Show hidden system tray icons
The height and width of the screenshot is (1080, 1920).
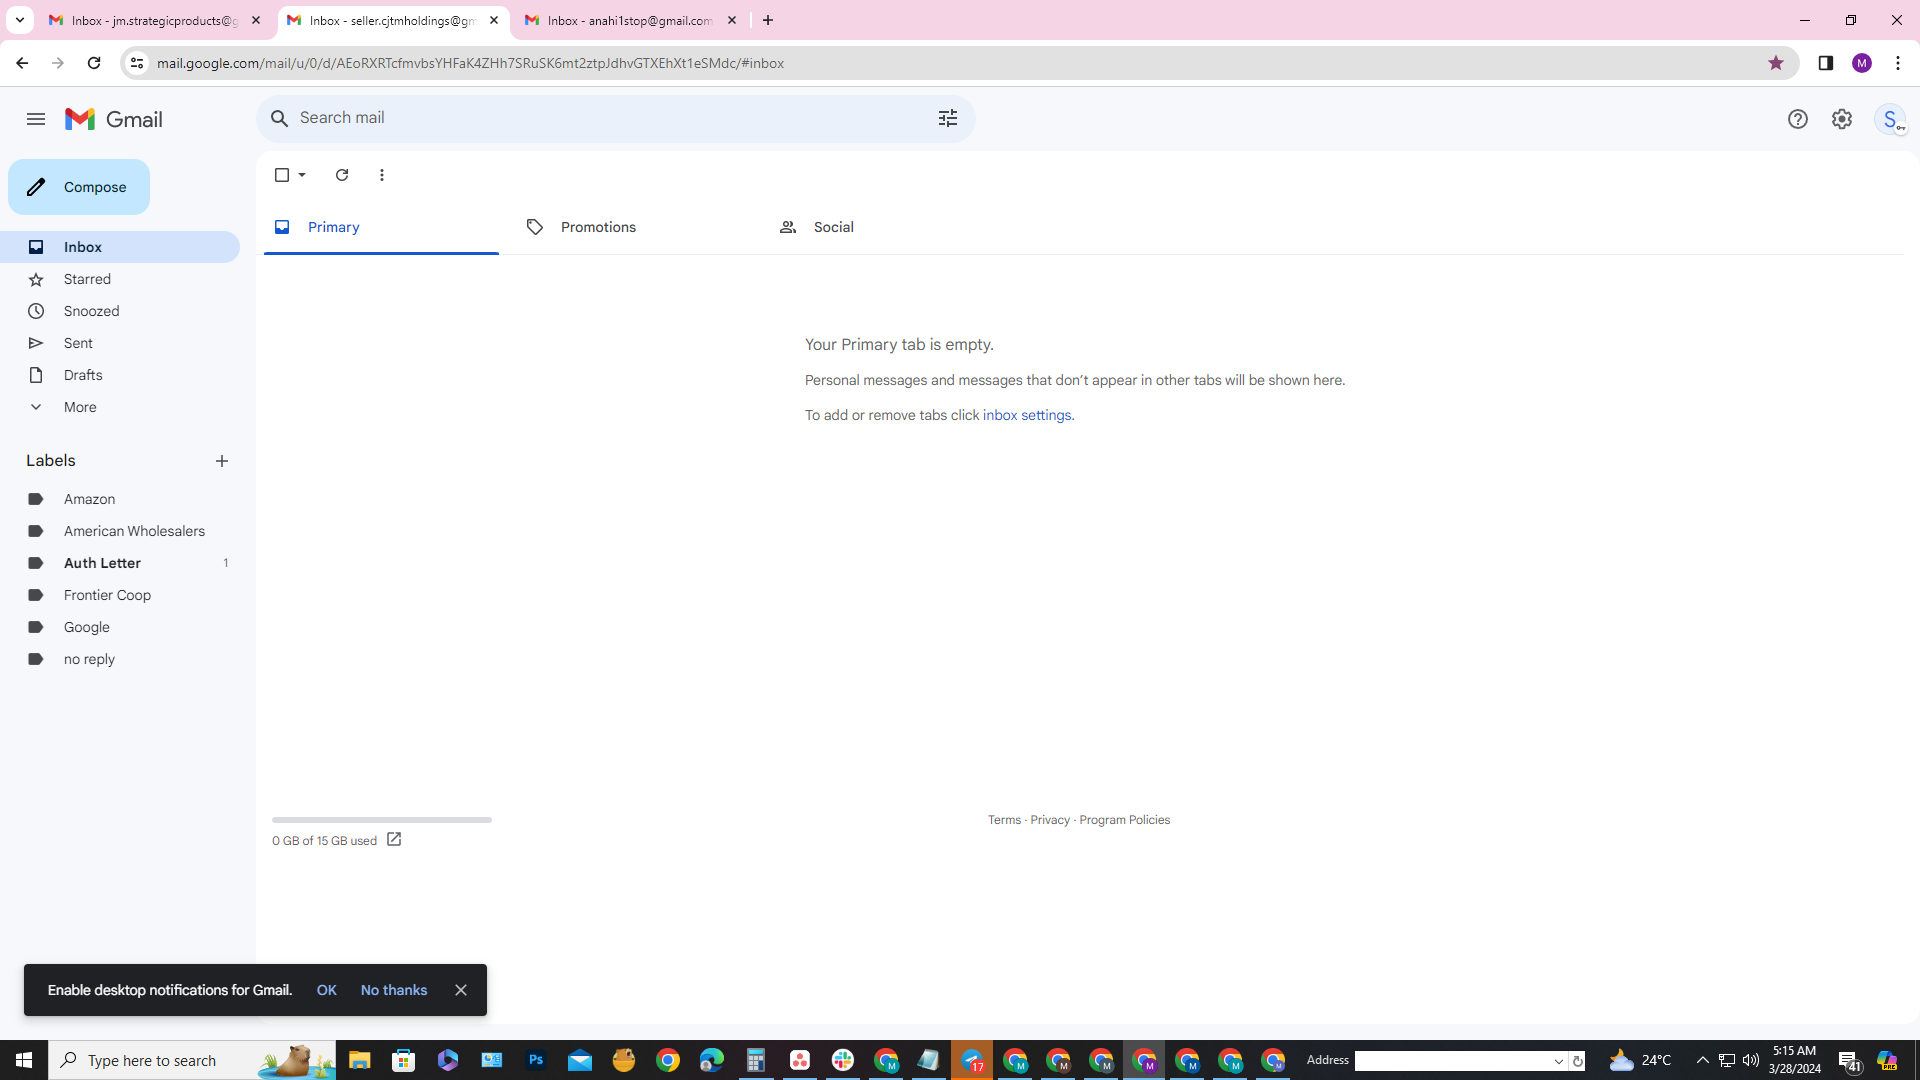coord(1703,1060)
